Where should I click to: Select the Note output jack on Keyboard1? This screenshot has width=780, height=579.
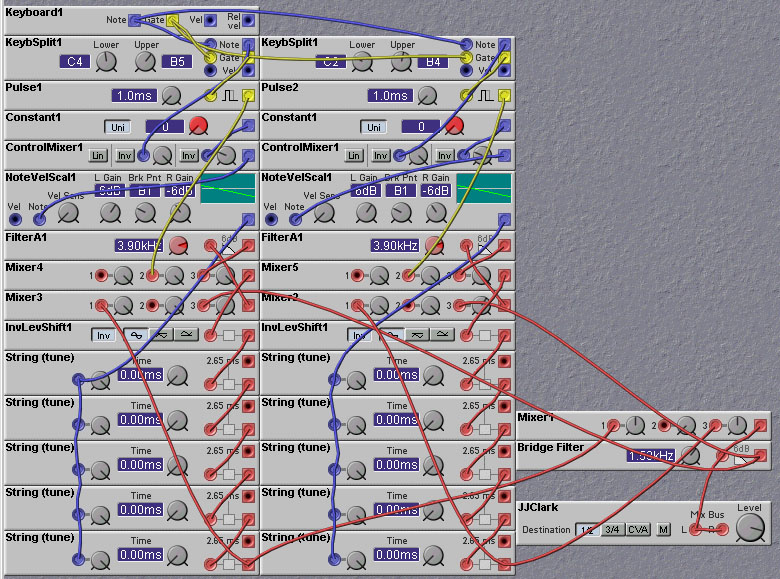134,19
